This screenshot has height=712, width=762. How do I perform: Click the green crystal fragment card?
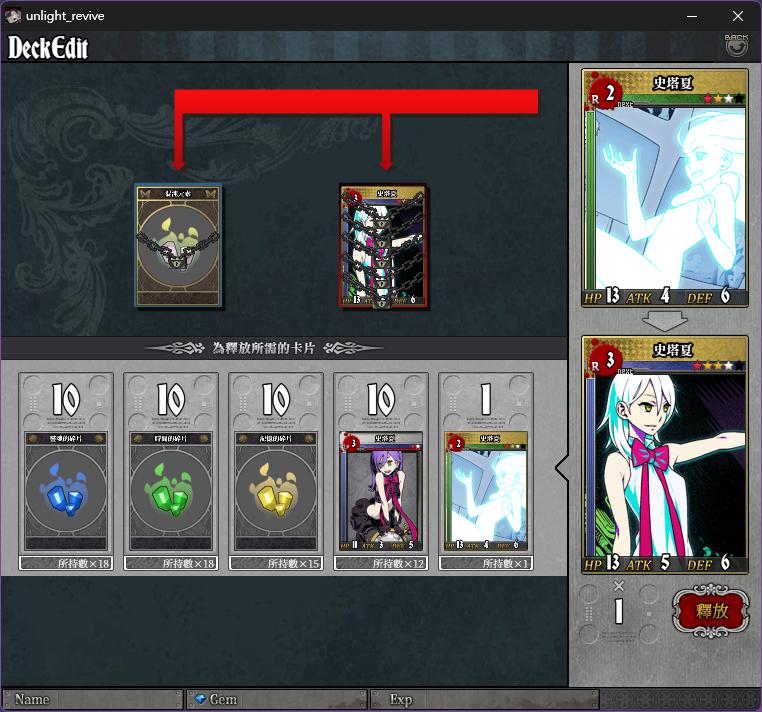coord(171,491)
